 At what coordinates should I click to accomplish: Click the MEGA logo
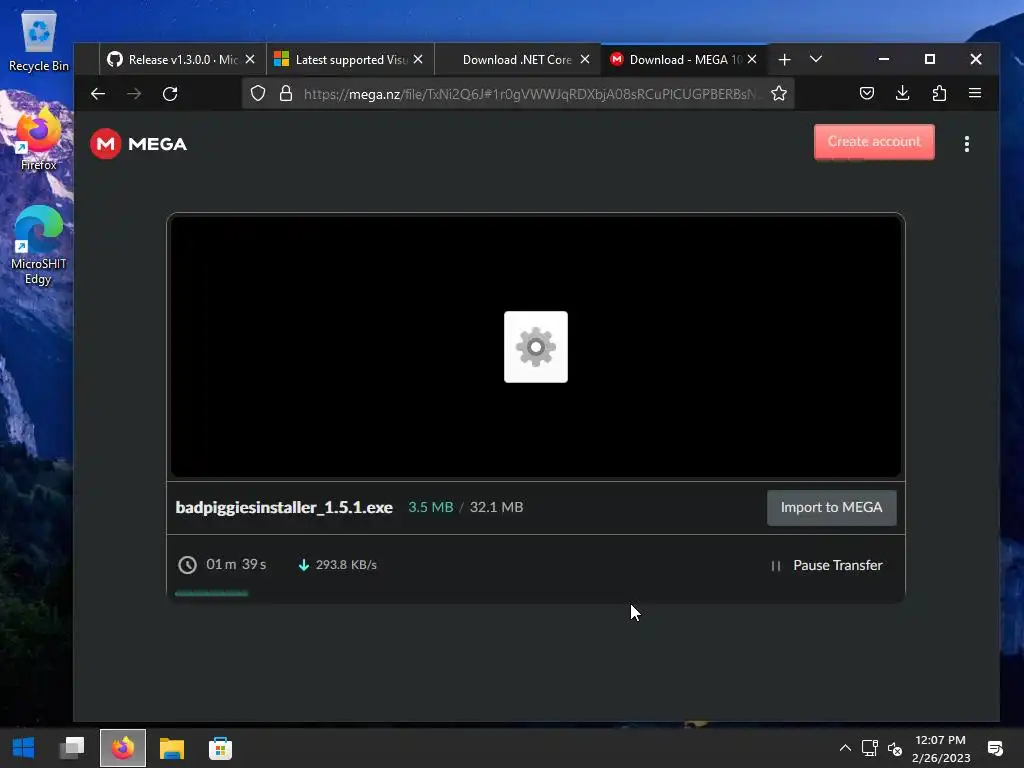tap(138, 144)
